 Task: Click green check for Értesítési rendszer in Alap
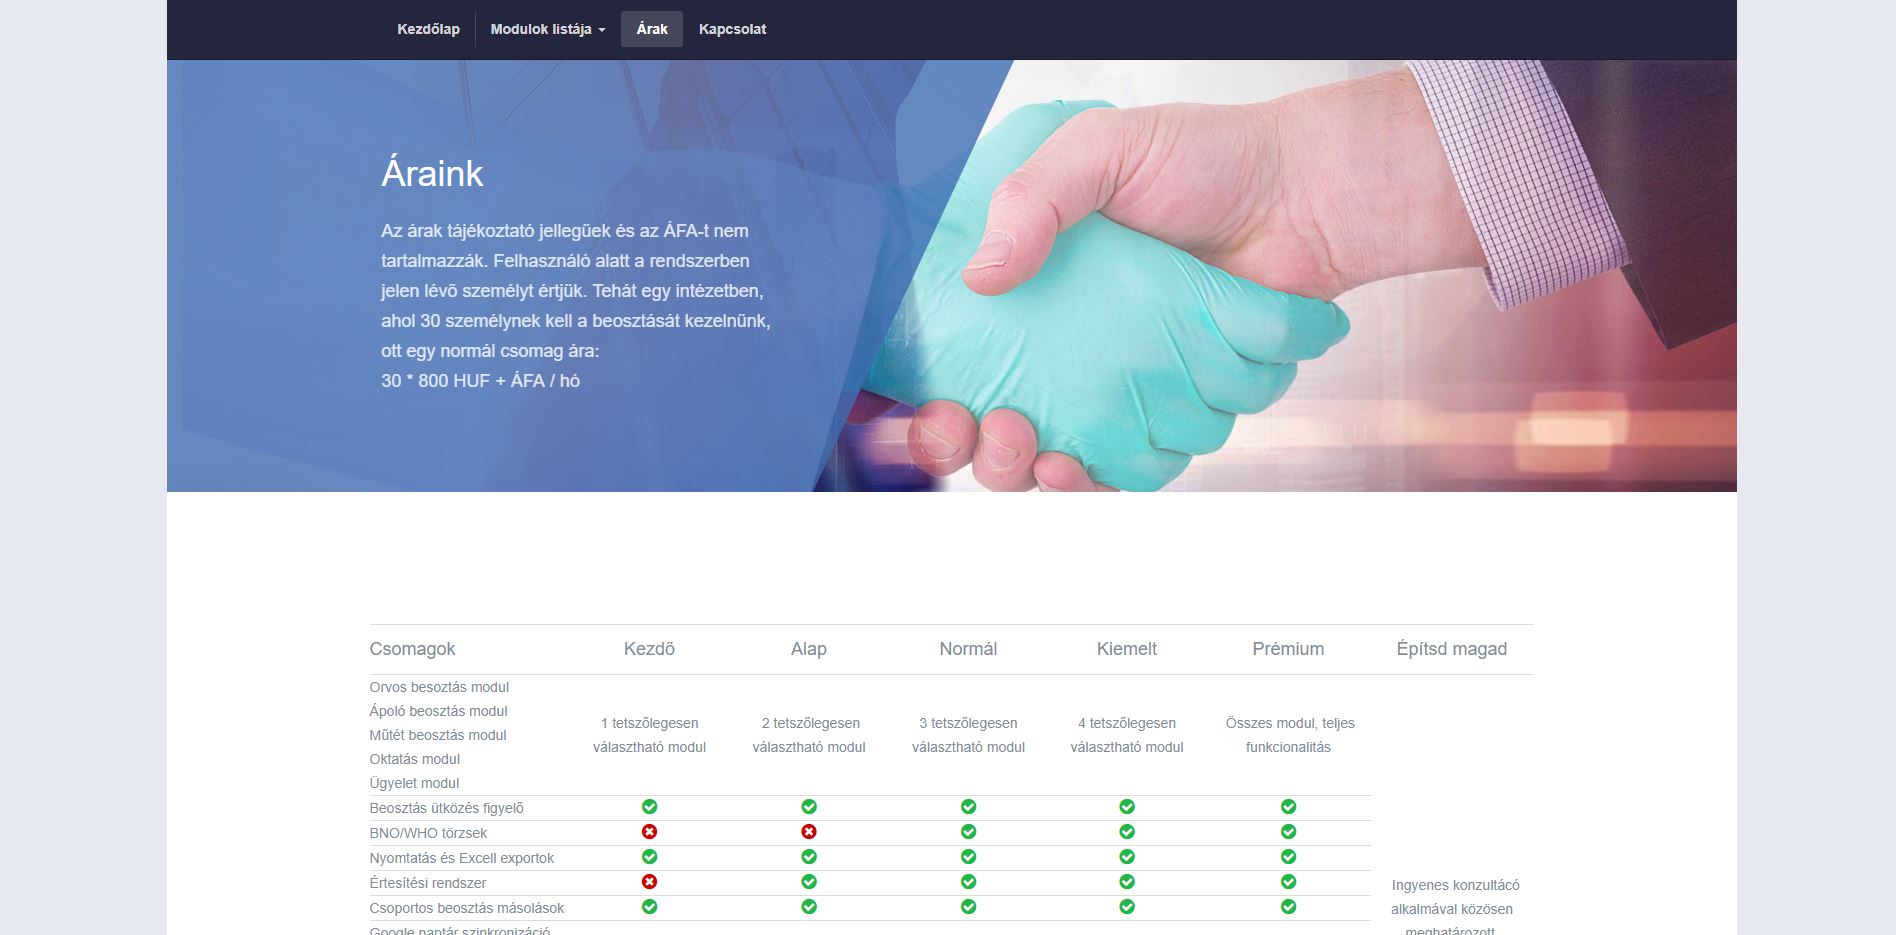pos(809,882)
